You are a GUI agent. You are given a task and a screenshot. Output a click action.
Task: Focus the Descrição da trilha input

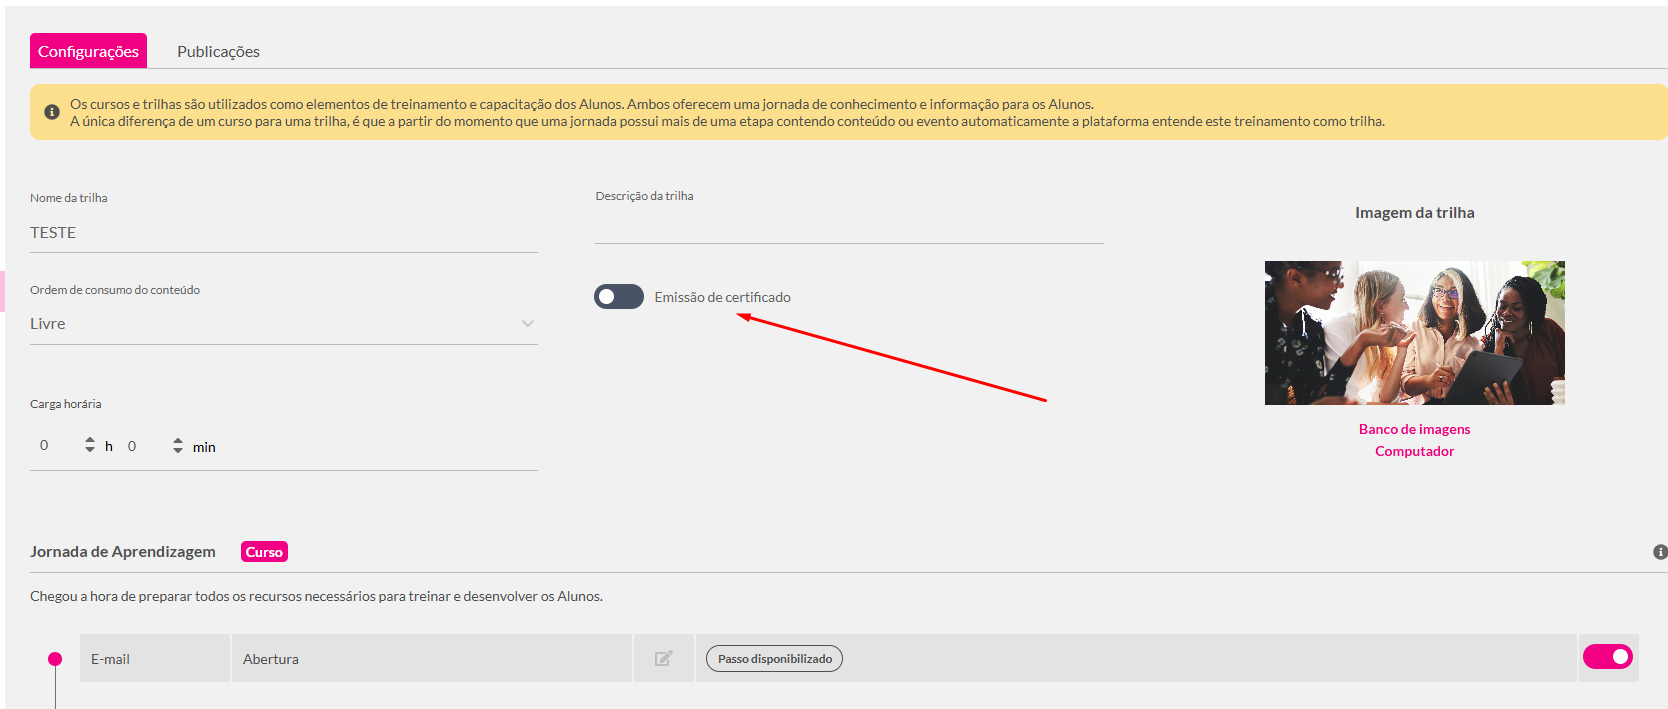[848, 227]
